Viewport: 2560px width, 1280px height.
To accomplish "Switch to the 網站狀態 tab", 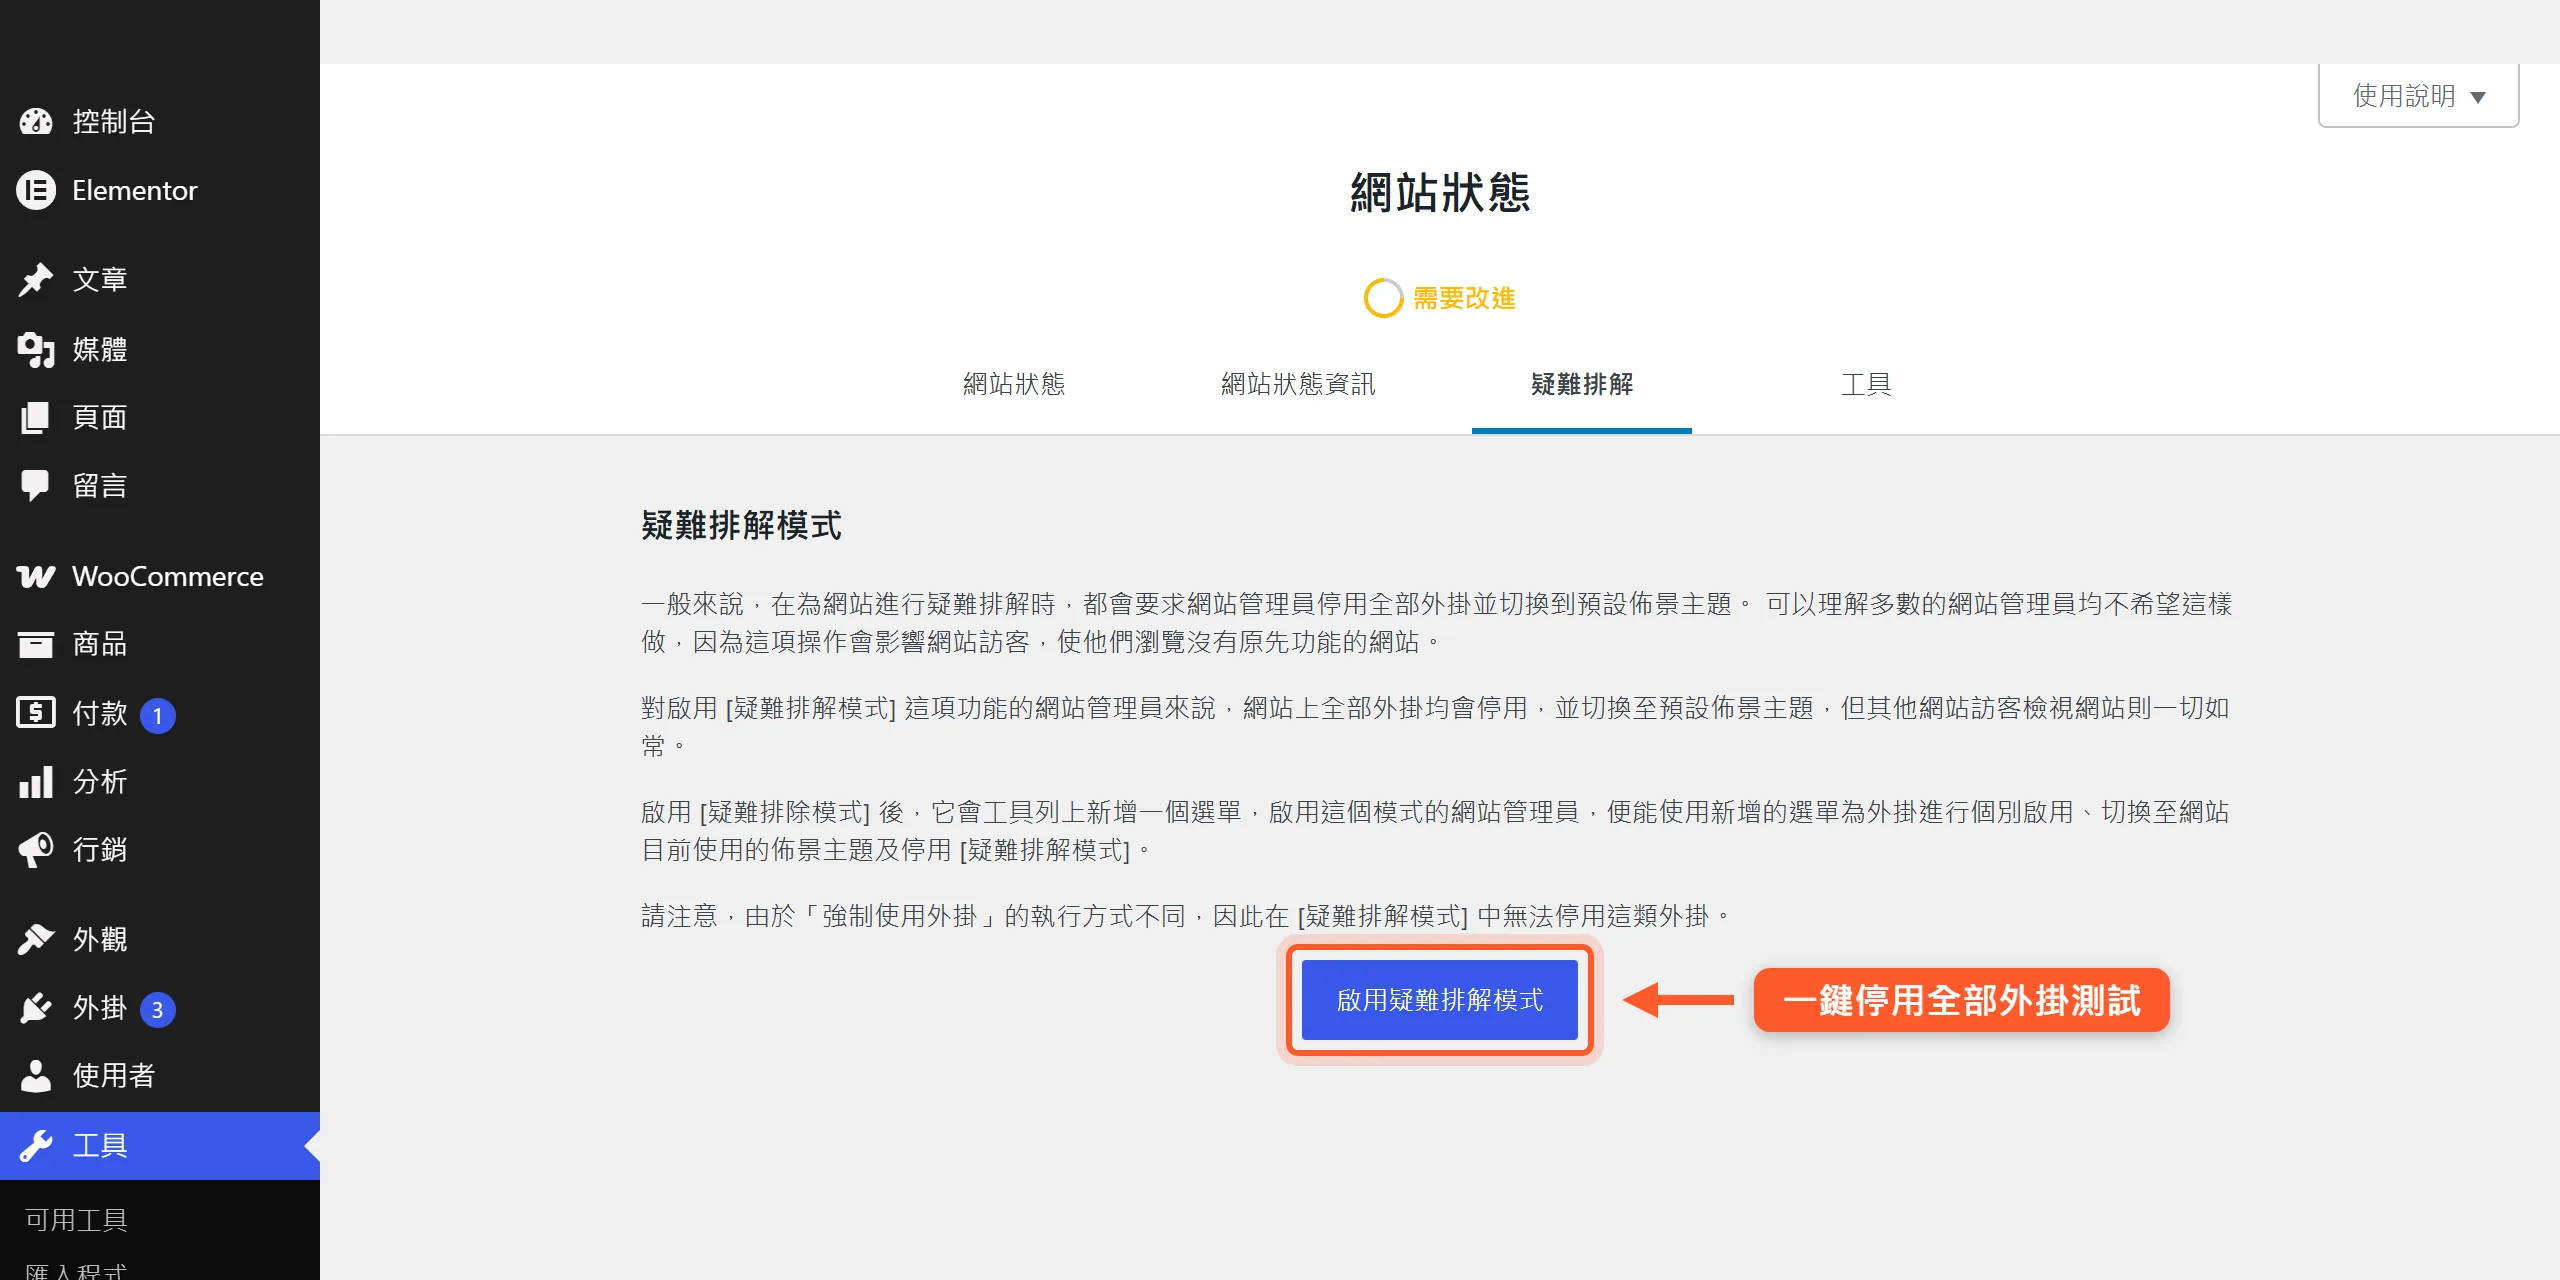I will pyautogui.click(x=1014, y=384).
